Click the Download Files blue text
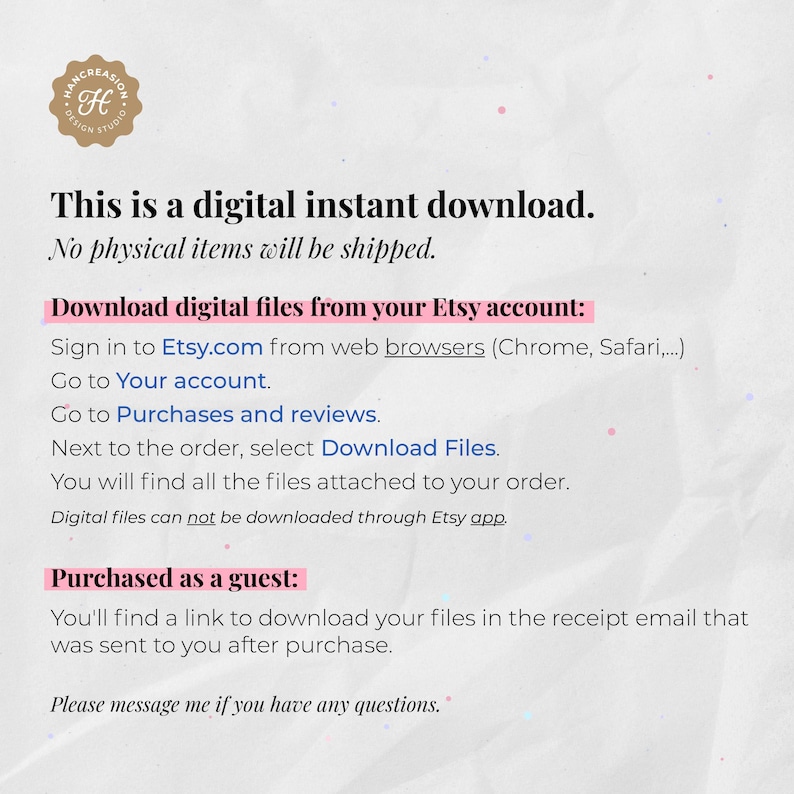Image resolution: width=794 pixels, height=794 pixels. pyautogui.click(x=409, y=448)
